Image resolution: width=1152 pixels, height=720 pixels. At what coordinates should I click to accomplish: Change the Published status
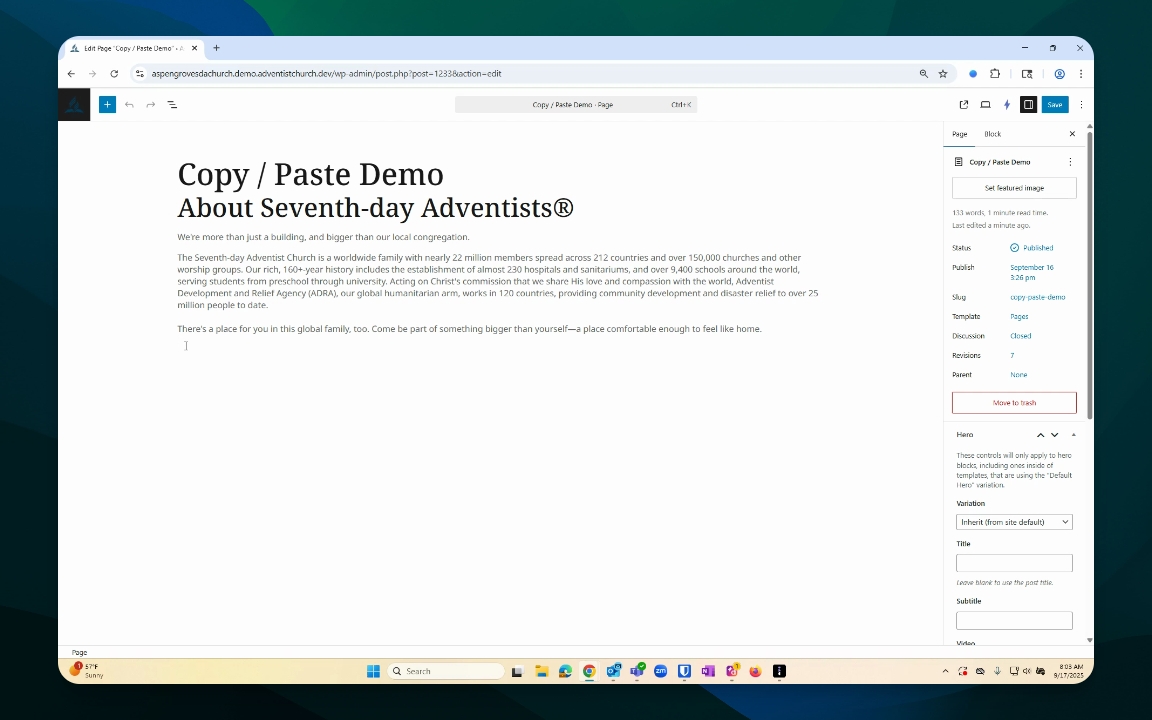1032,248
